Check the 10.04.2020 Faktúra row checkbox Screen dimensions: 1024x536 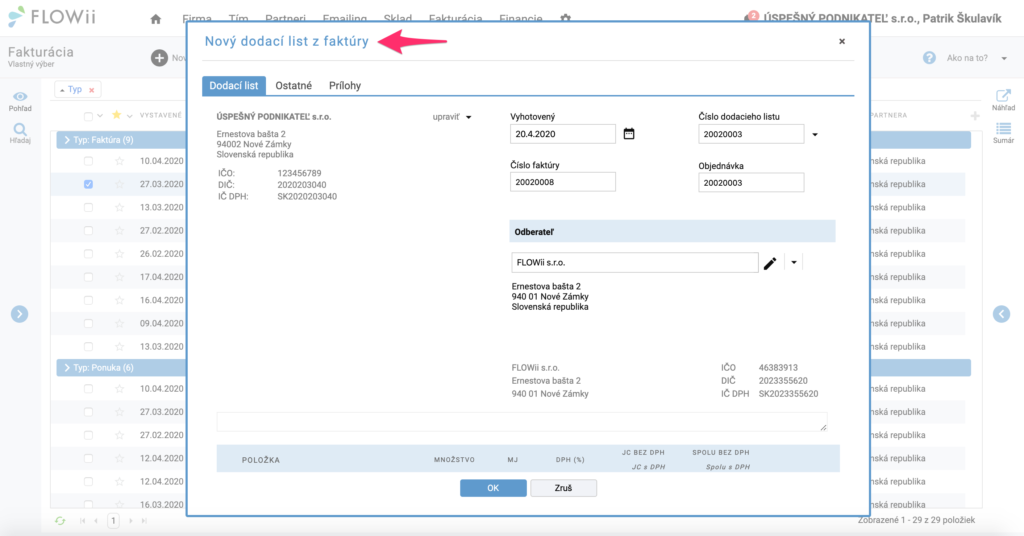coord(88,161)
